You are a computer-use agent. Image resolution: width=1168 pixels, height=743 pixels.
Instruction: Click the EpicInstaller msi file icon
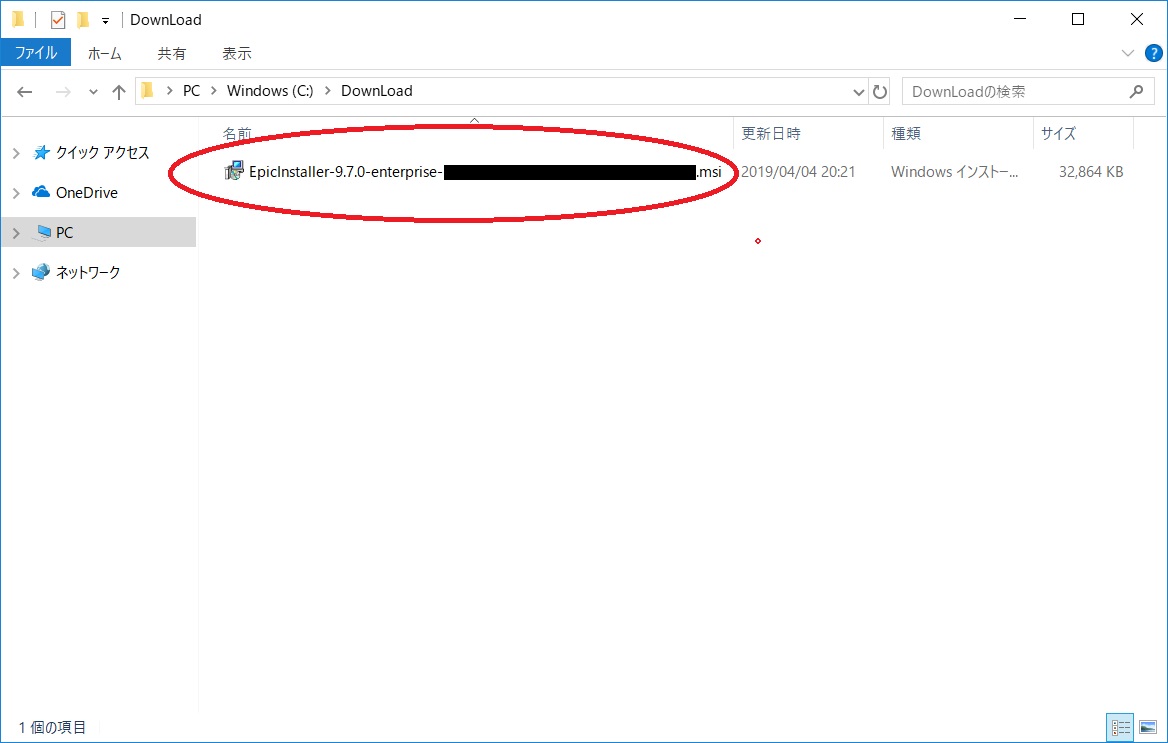click(234, 171)
